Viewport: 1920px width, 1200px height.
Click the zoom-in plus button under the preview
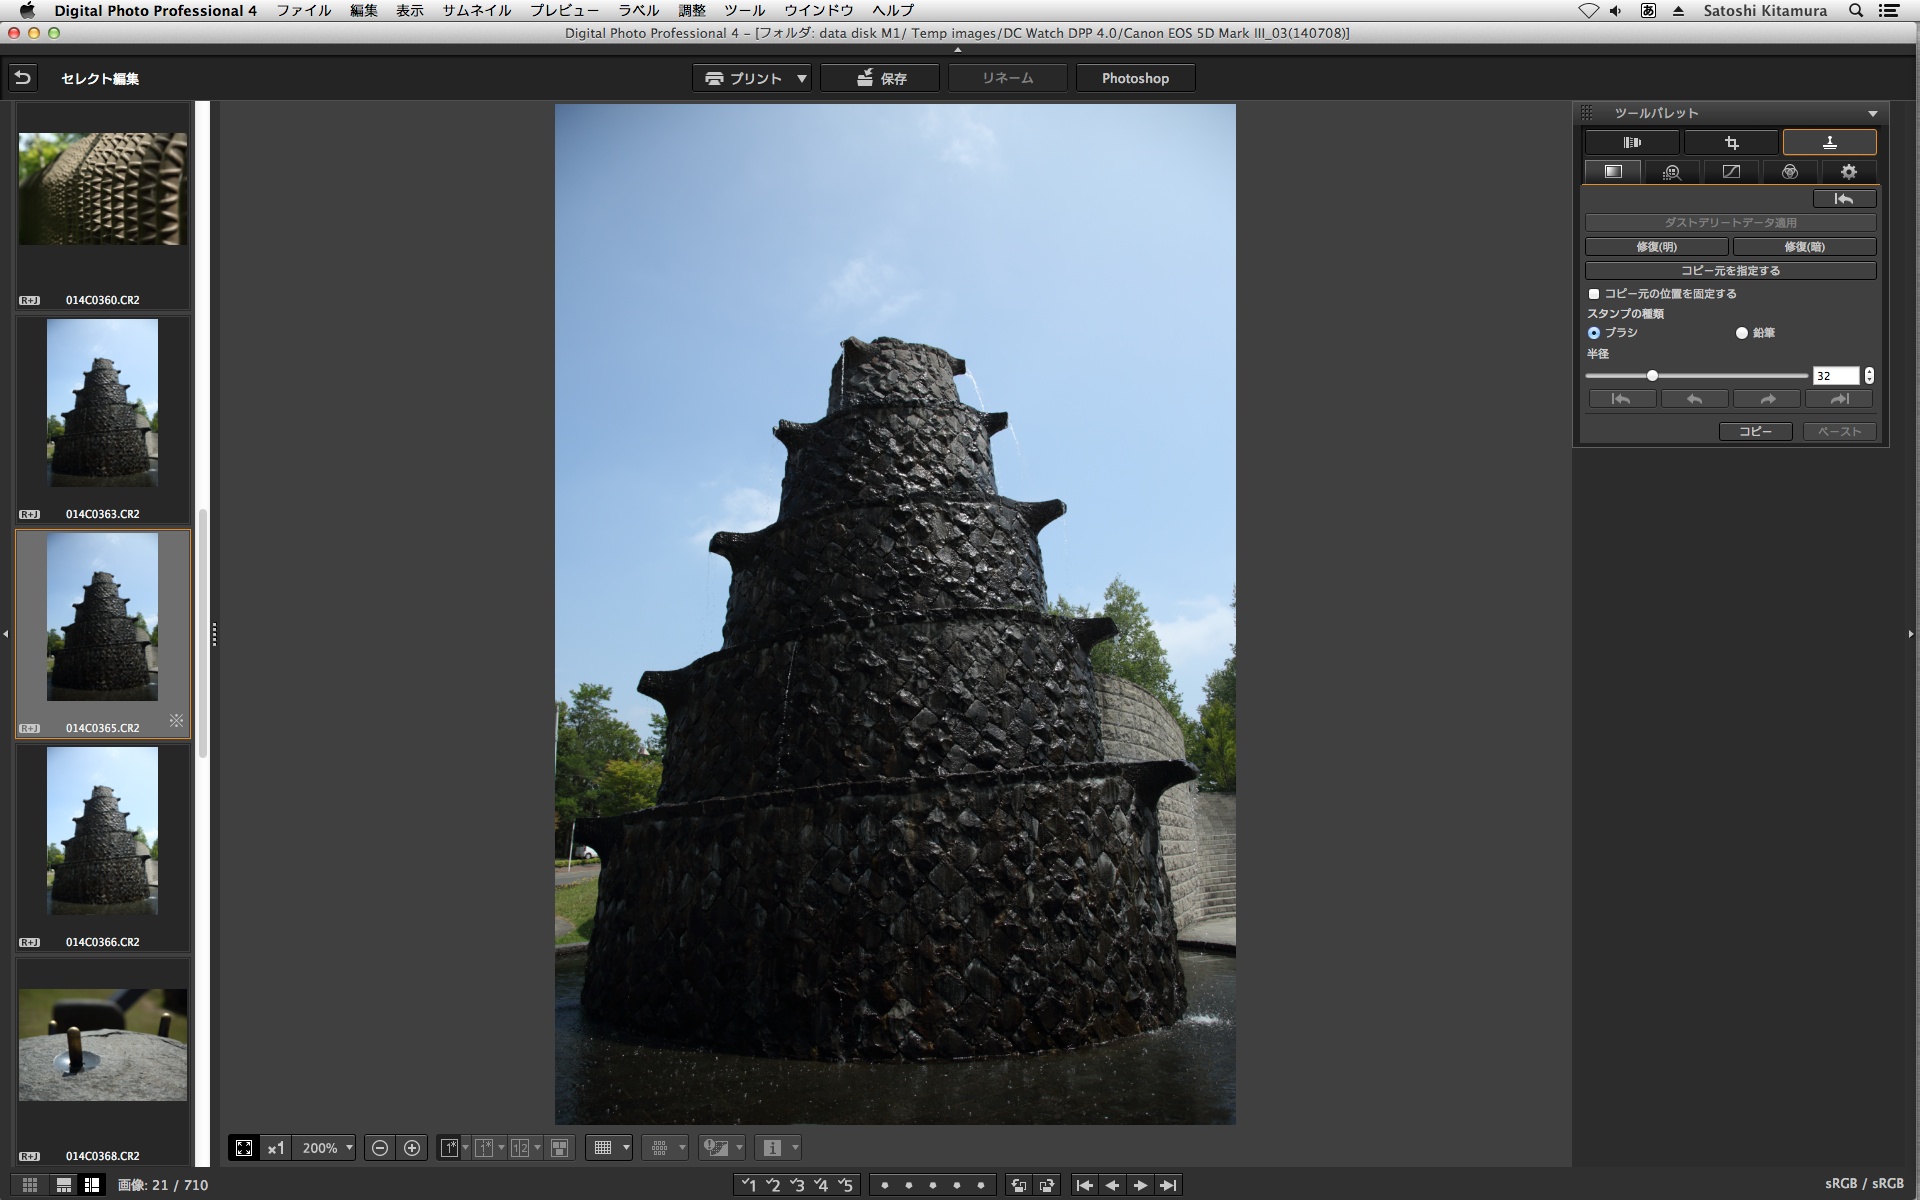click(412, 1148)
